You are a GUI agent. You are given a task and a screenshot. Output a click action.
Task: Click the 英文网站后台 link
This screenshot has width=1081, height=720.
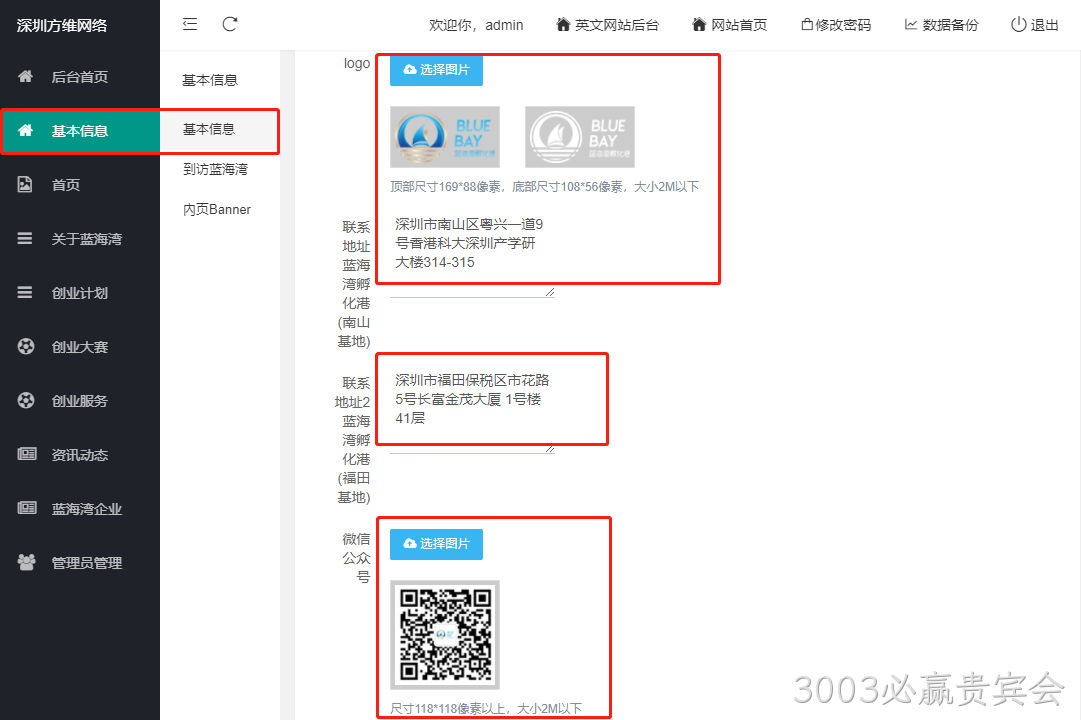pyautogui.click(x=607, y=25)
